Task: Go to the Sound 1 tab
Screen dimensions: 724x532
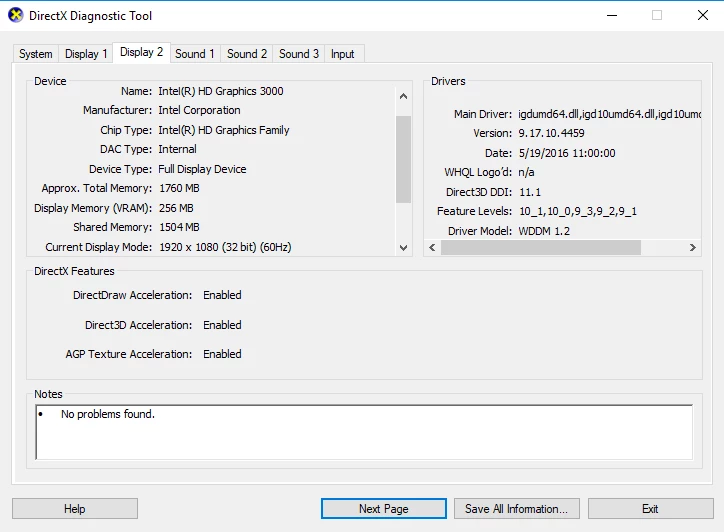Action: click(x=195, y=54)
